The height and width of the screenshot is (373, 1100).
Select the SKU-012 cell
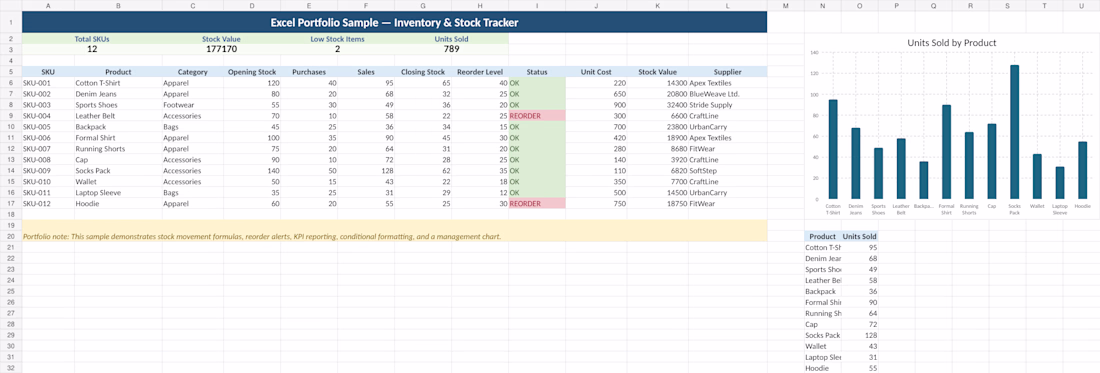48,203
